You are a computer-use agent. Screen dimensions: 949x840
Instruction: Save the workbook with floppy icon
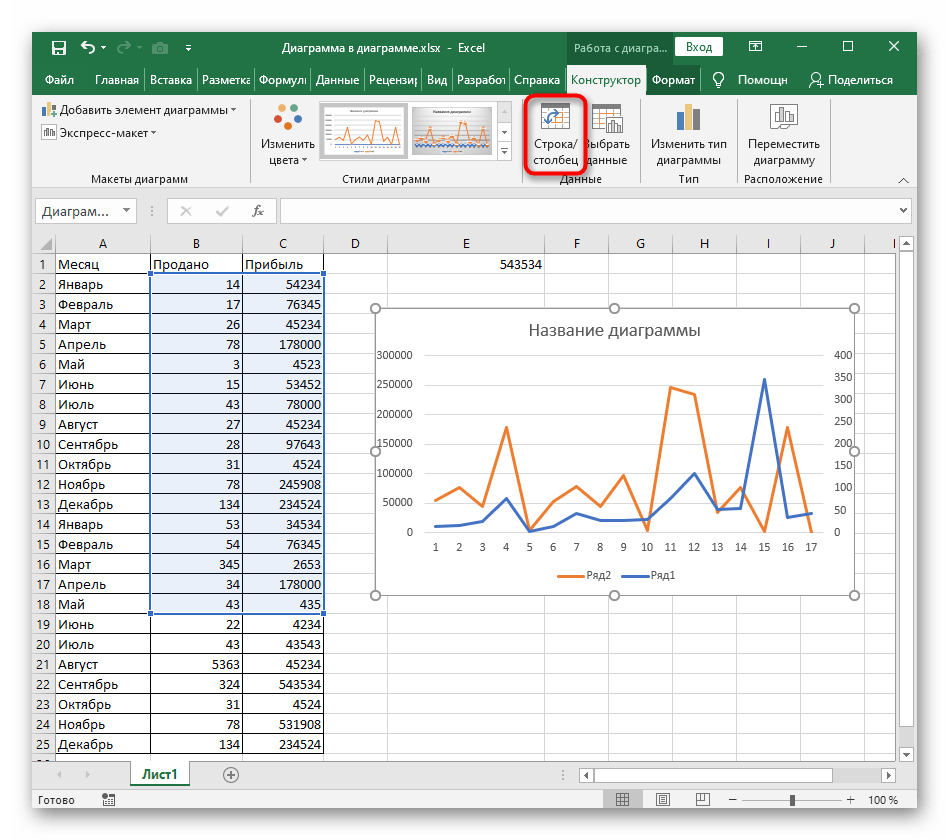(59, 47)
